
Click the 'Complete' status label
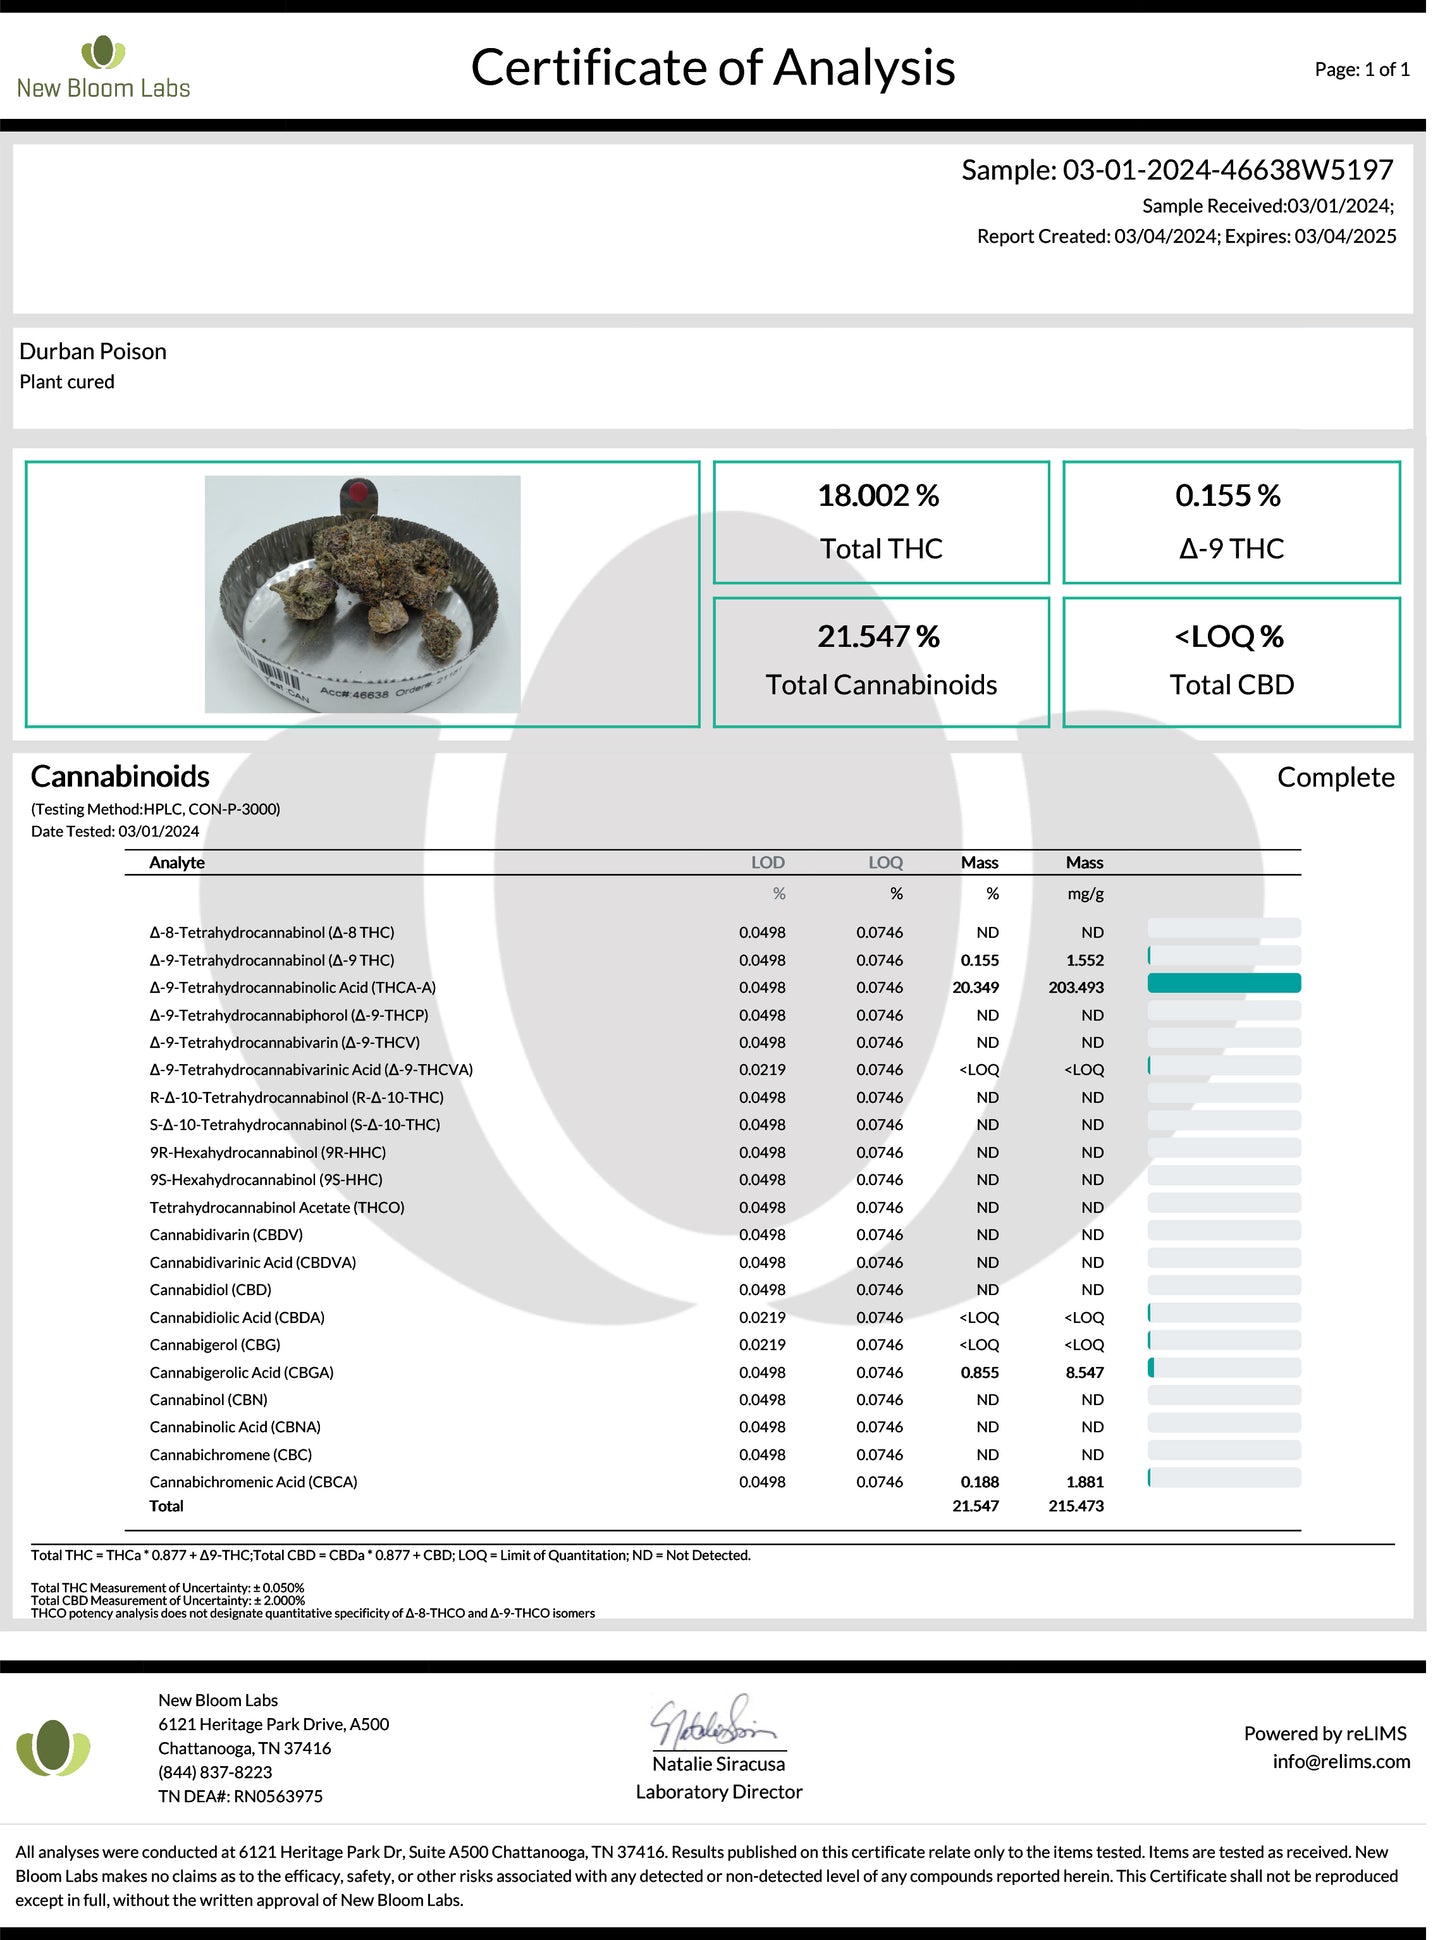pos(1336,777)
